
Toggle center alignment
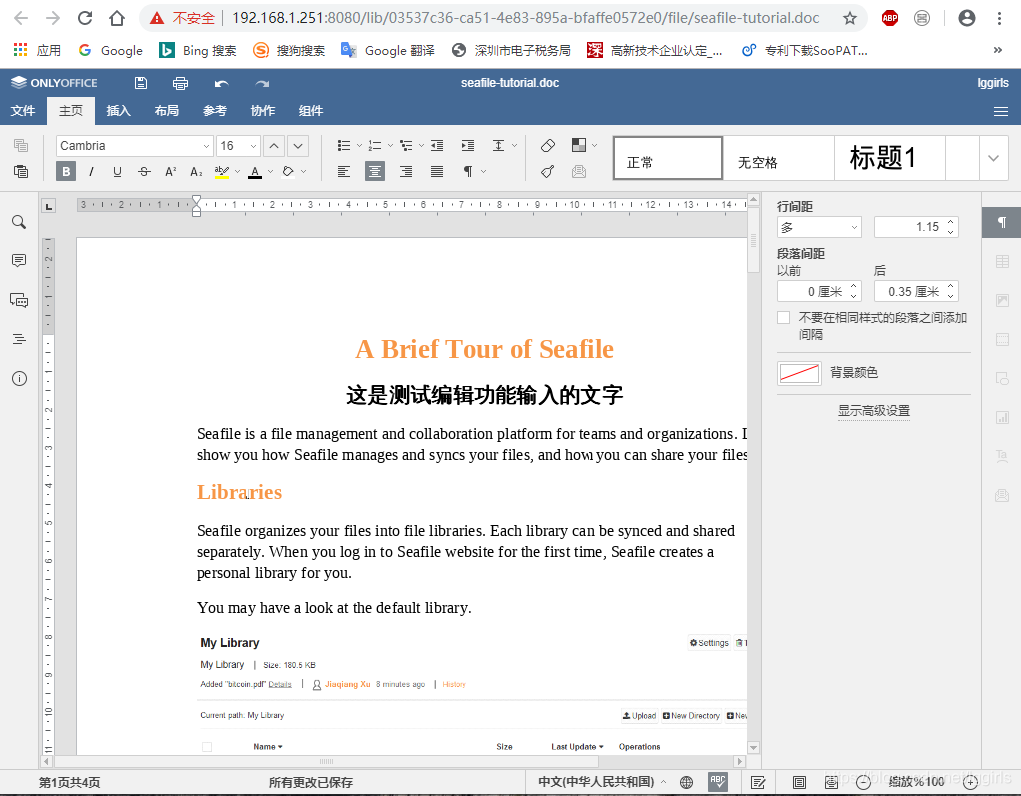[374, 171]
